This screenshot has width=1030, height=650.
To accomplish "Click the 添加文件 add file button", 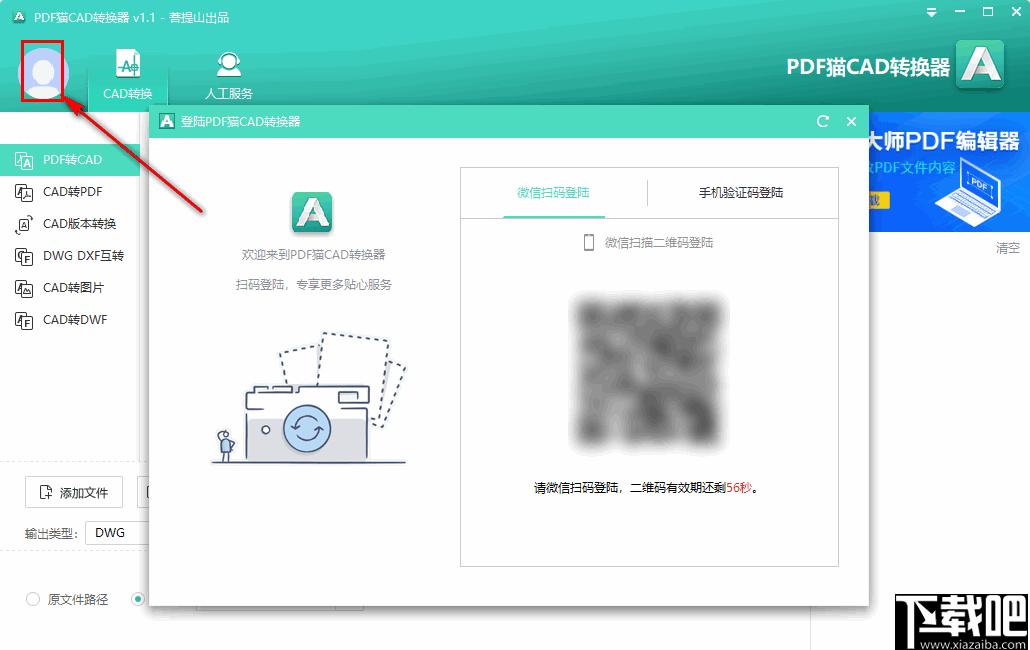I will [x=73, y=492].
